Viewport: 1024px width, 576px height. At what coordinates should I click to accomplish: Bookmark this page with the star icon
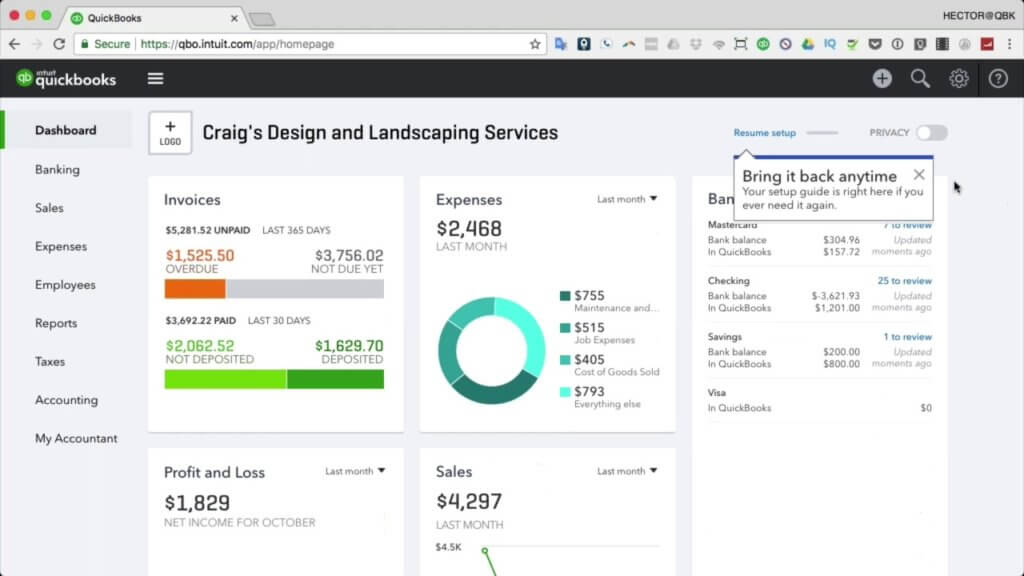535,44
